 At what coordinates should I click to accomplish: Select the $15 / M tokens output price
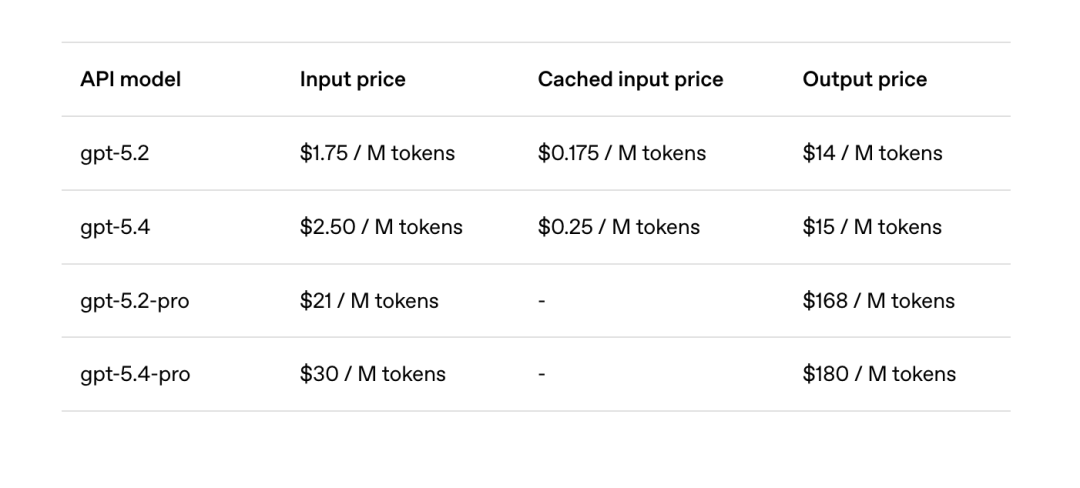(872, 228)
